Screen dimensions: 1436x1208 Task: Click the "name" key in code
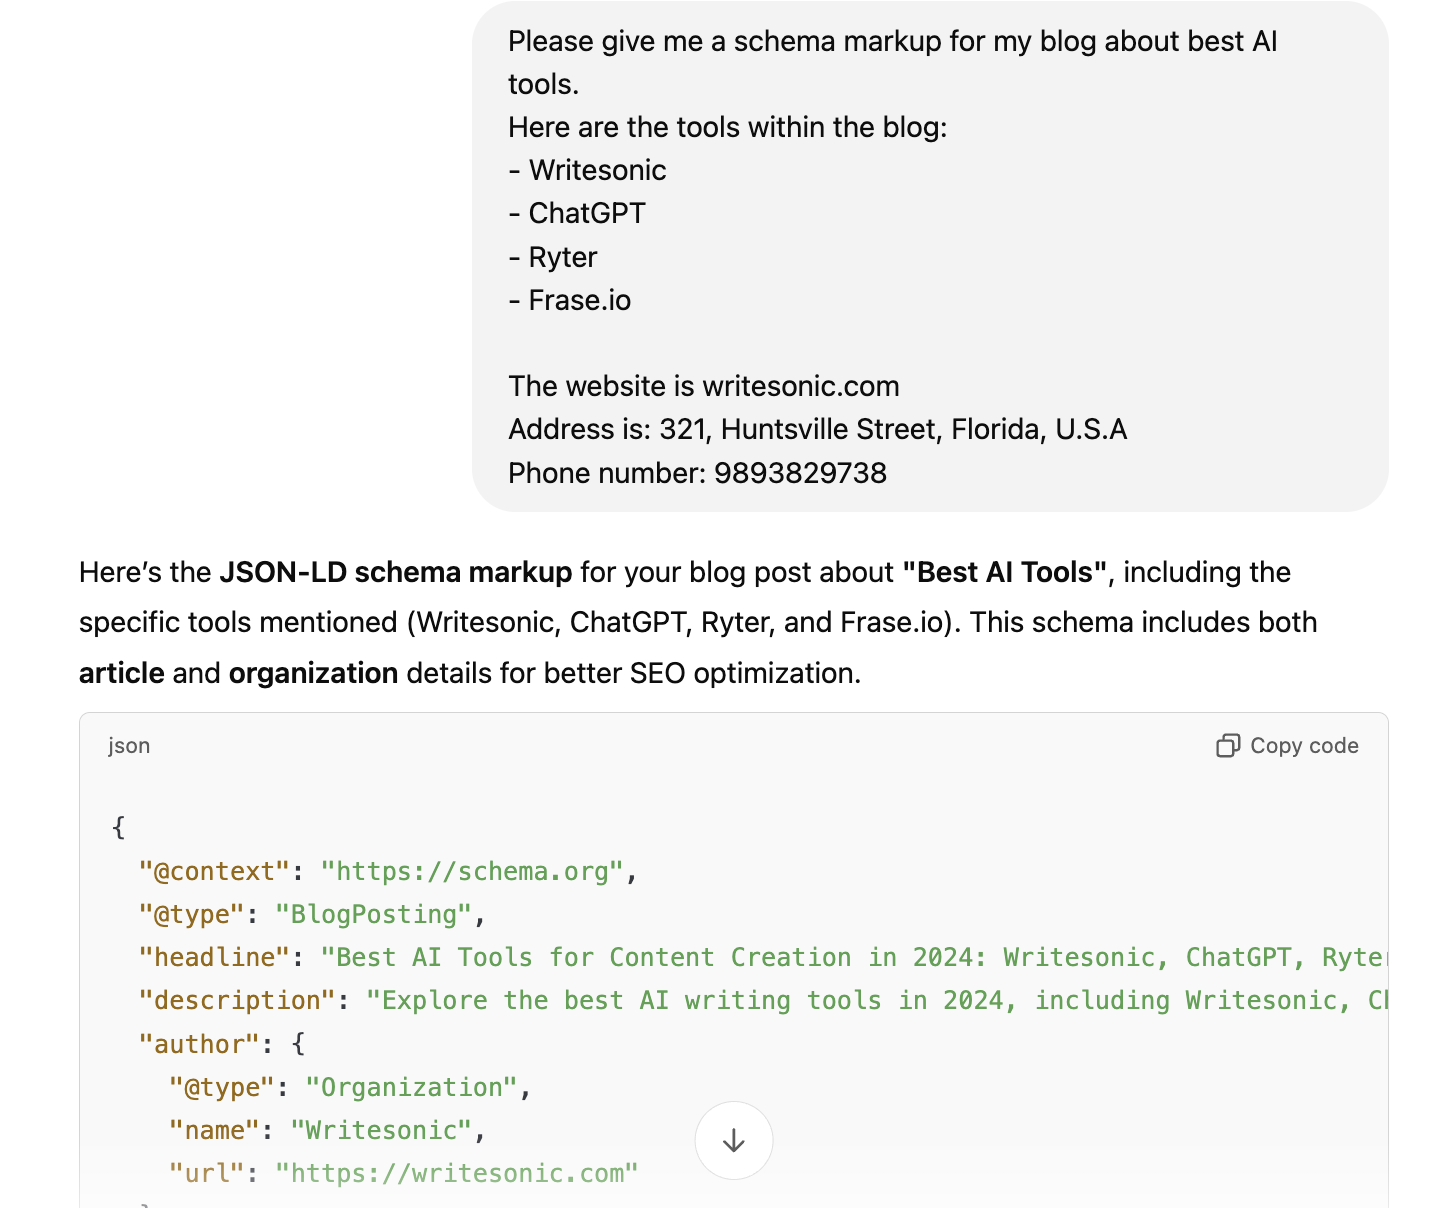pyautogui.click(x=215, y=1130)
